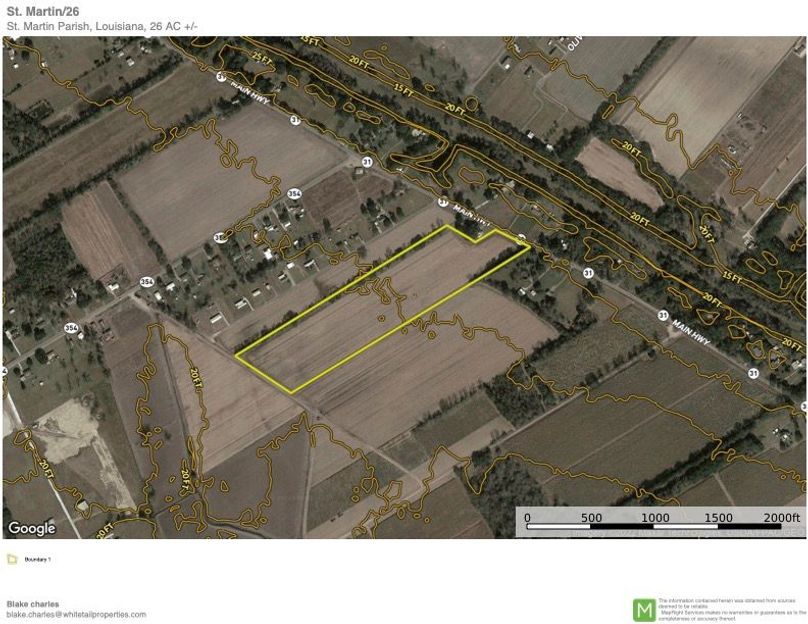The width and height of the screenshot is (808, 624).
Task: Expand the Boundary 1 legend entry
Action: coord(38,559)
